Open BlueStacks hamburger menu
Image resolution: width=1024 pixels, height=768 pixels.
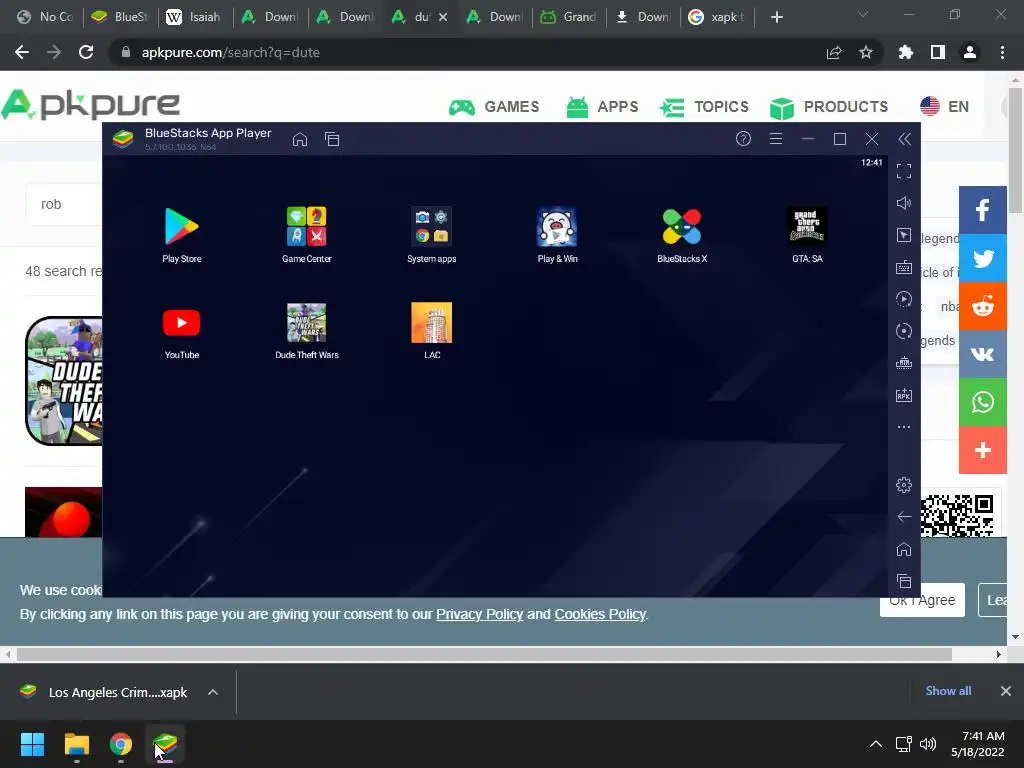[775, 138]
